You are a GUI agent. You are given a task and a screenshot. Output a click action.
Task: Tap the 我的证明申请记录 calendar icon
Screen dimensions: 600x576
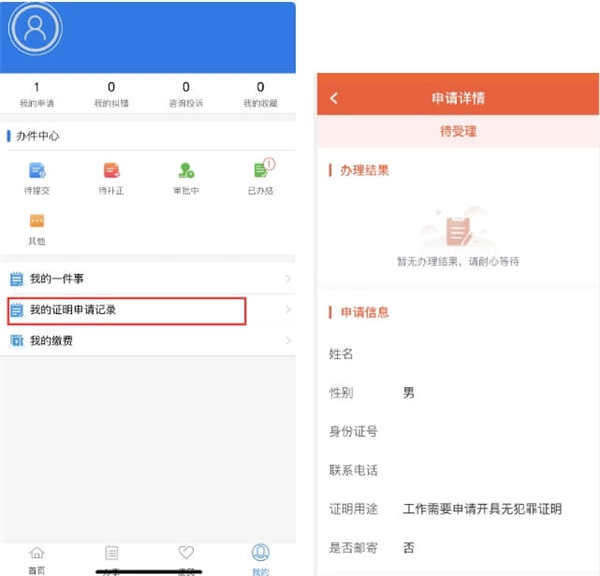pos(16,310)
